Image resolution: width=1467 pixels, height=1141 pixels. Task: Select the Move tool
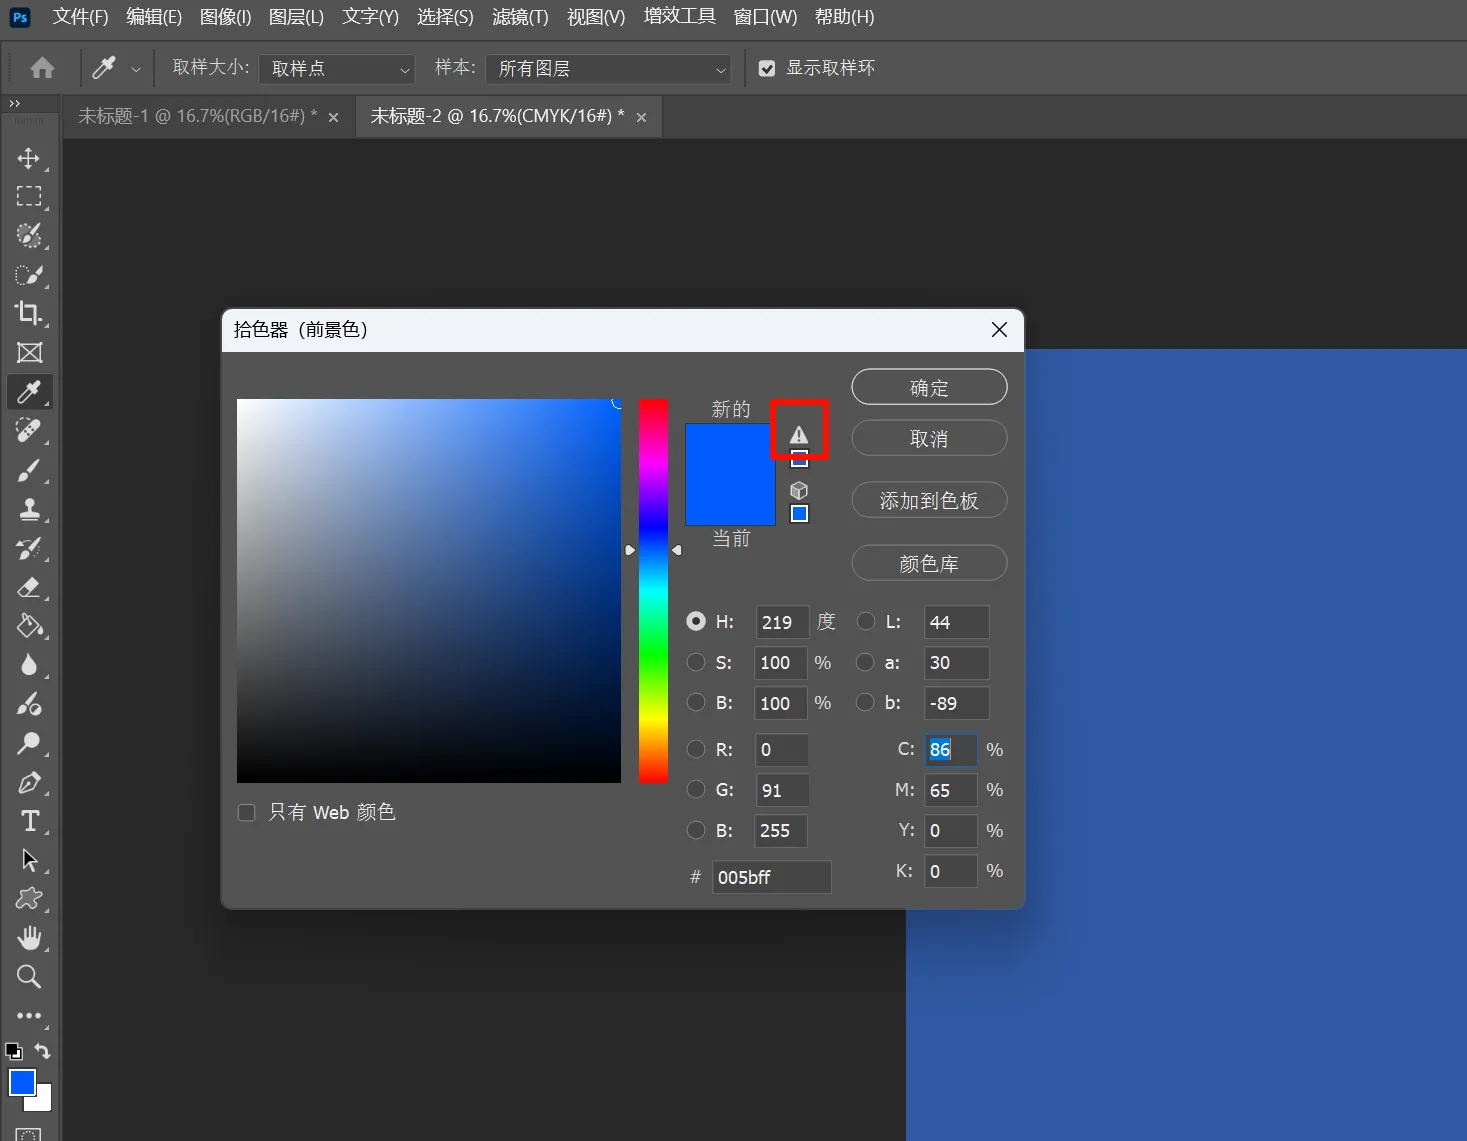click(x=29, y=159)
